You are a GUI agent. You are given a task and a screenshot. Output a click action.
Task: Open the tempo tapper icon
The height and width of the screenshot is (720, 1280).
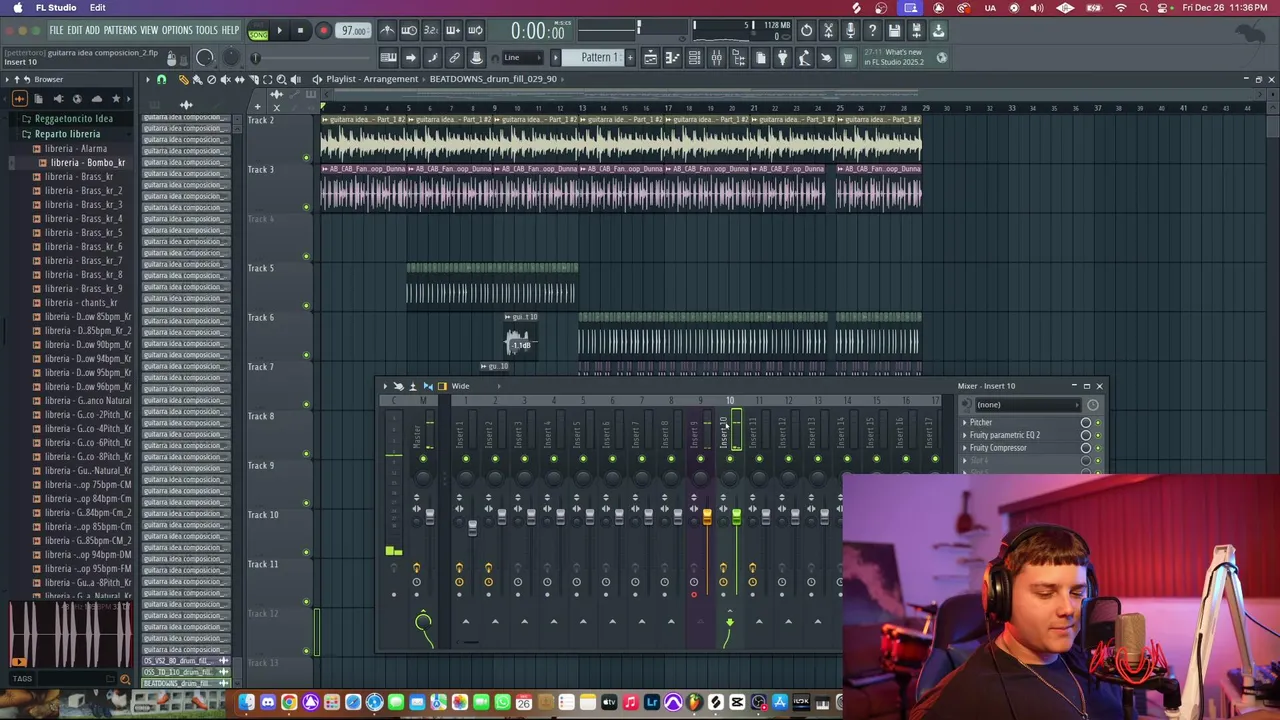point(804,58)
